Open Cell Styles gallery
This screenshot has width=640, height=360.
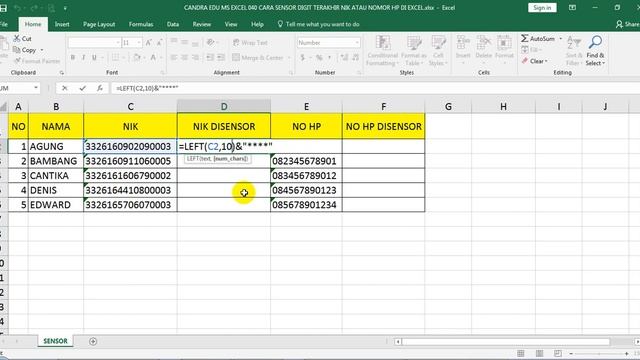(x=438, y=51)
